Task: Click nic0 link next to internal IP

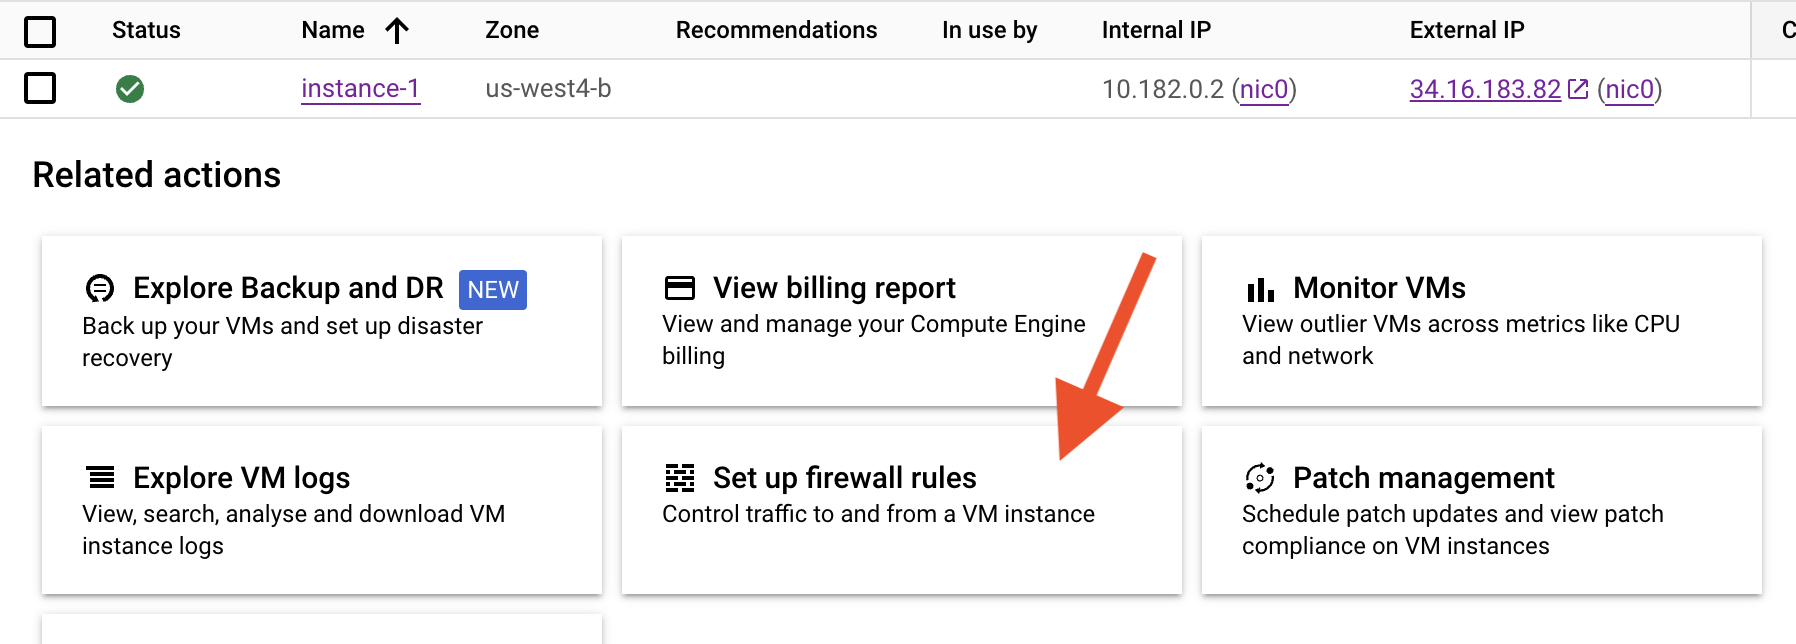Action: tap(1264, 89)
